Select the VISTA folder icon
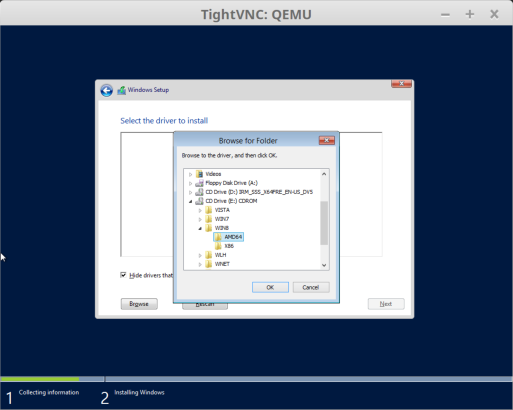Viewport: 513px width, 410px height. 209,210
